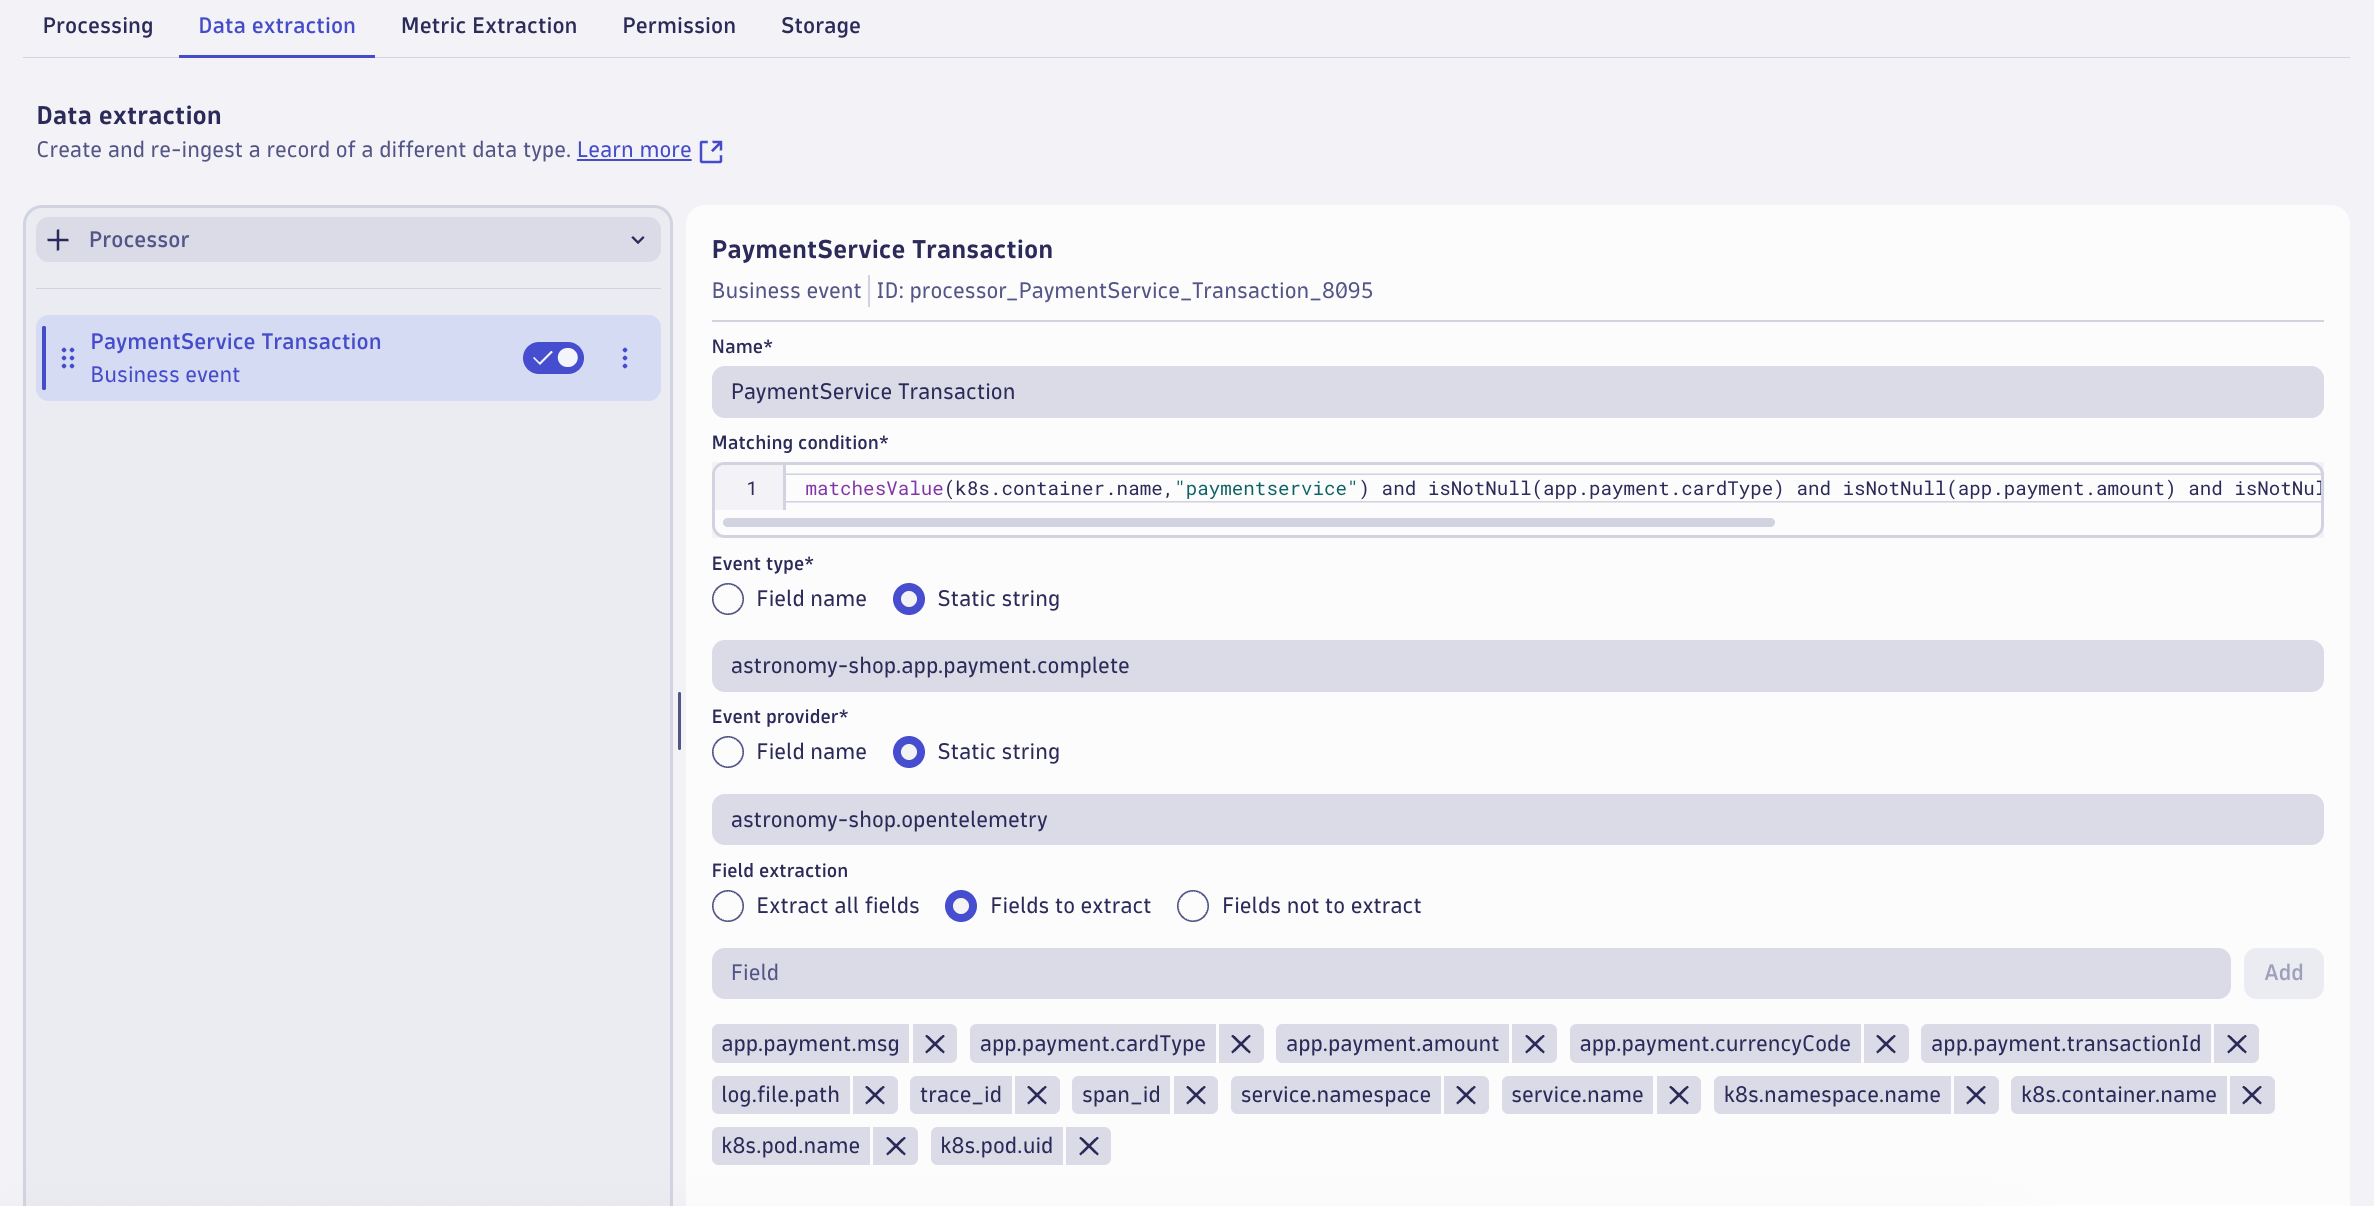The width and height of the screenshot is (2374, 1206).
Task: Click the app.payment.cardType chip label
Action: (x=1093, y=1044)
